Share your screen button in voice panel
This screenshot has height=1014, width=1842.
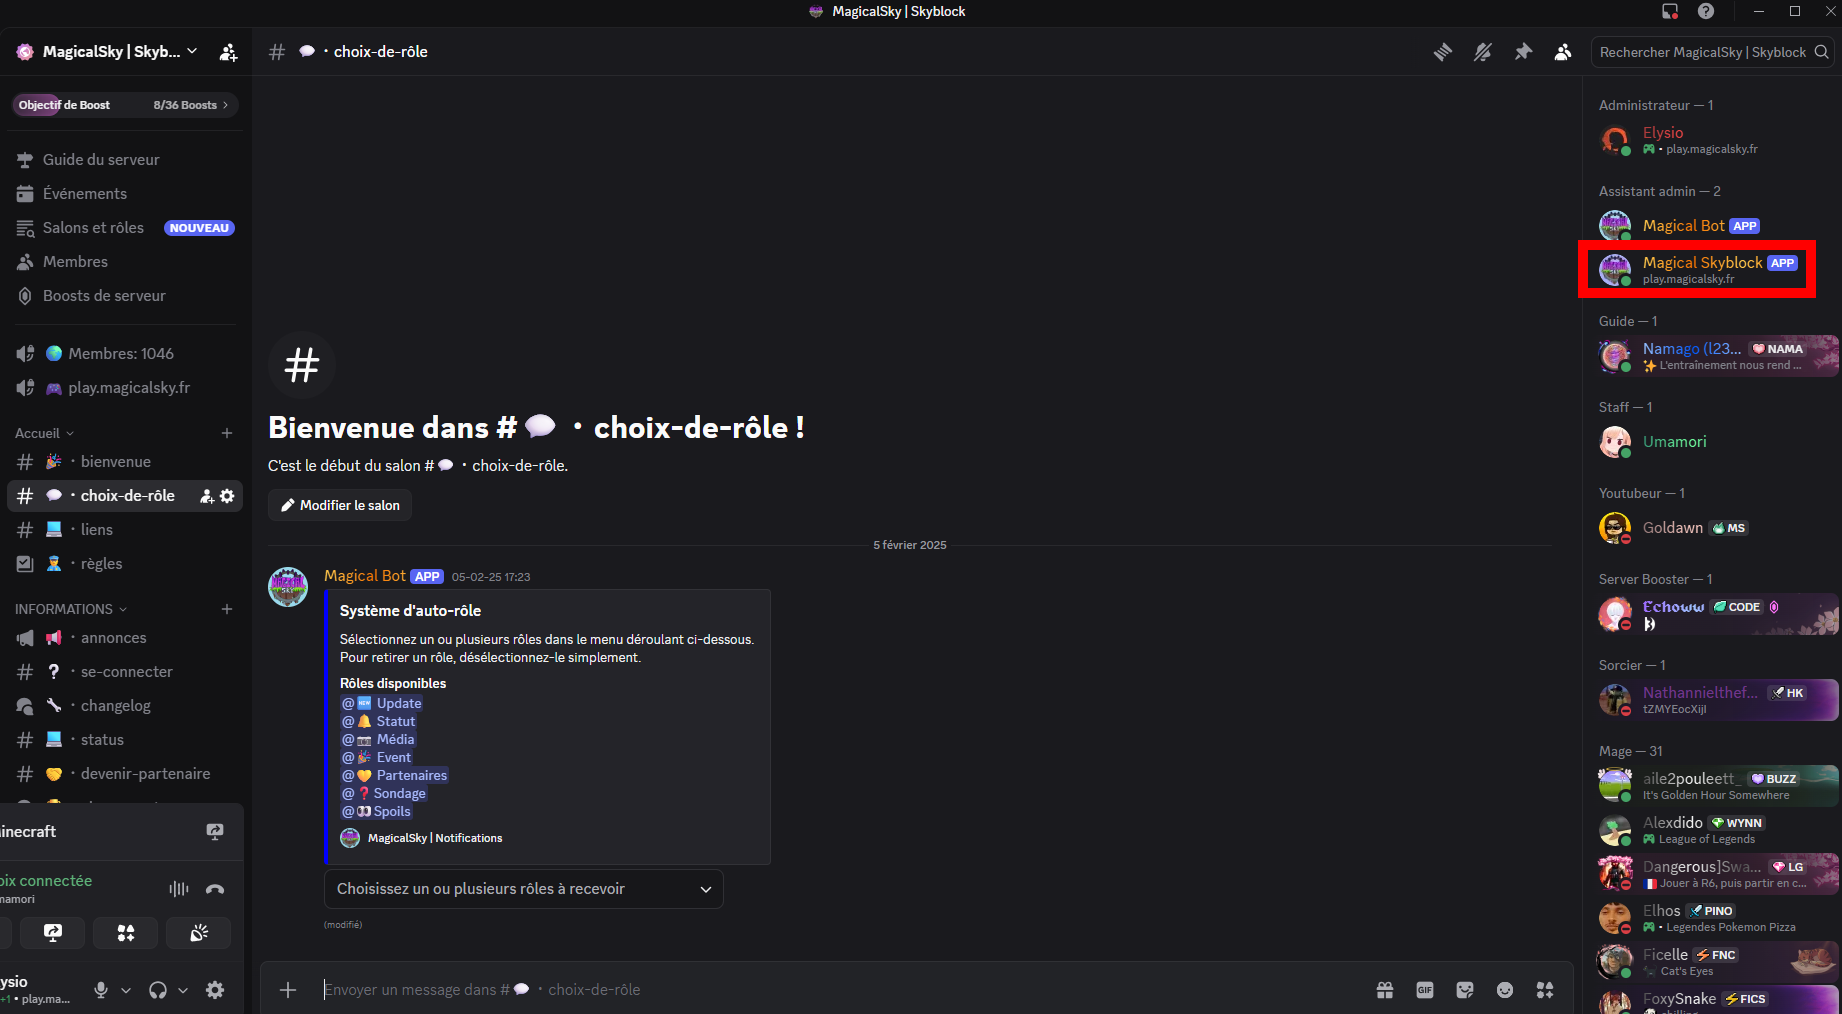click(53, 933)
